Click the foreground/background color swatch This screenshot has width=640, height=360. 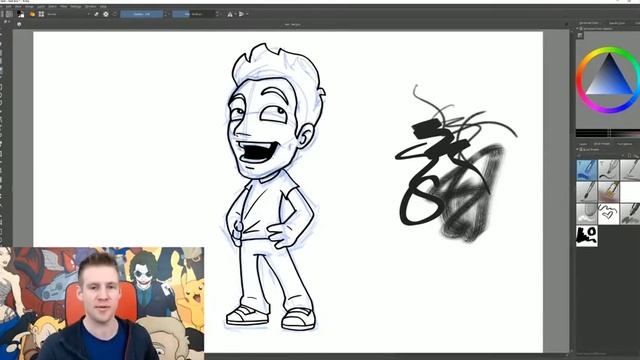pos(20,14)
